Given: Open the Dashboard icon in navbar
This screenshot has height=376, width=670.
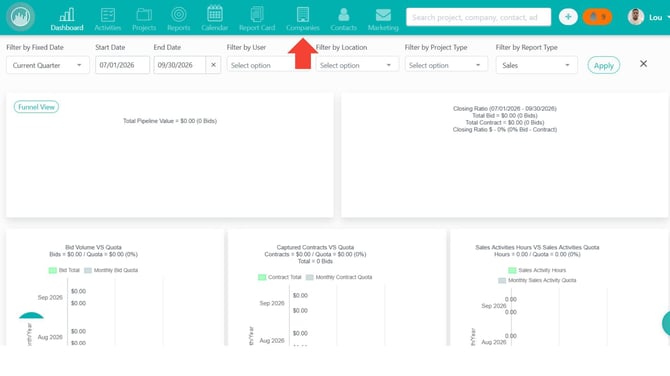Looking at the screenshot, I should point(67,15).
